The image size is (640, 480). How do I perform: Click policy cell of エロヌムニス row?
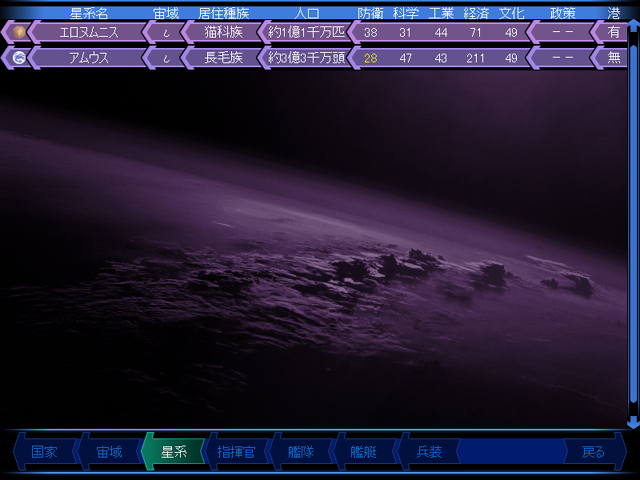point(562,32)
